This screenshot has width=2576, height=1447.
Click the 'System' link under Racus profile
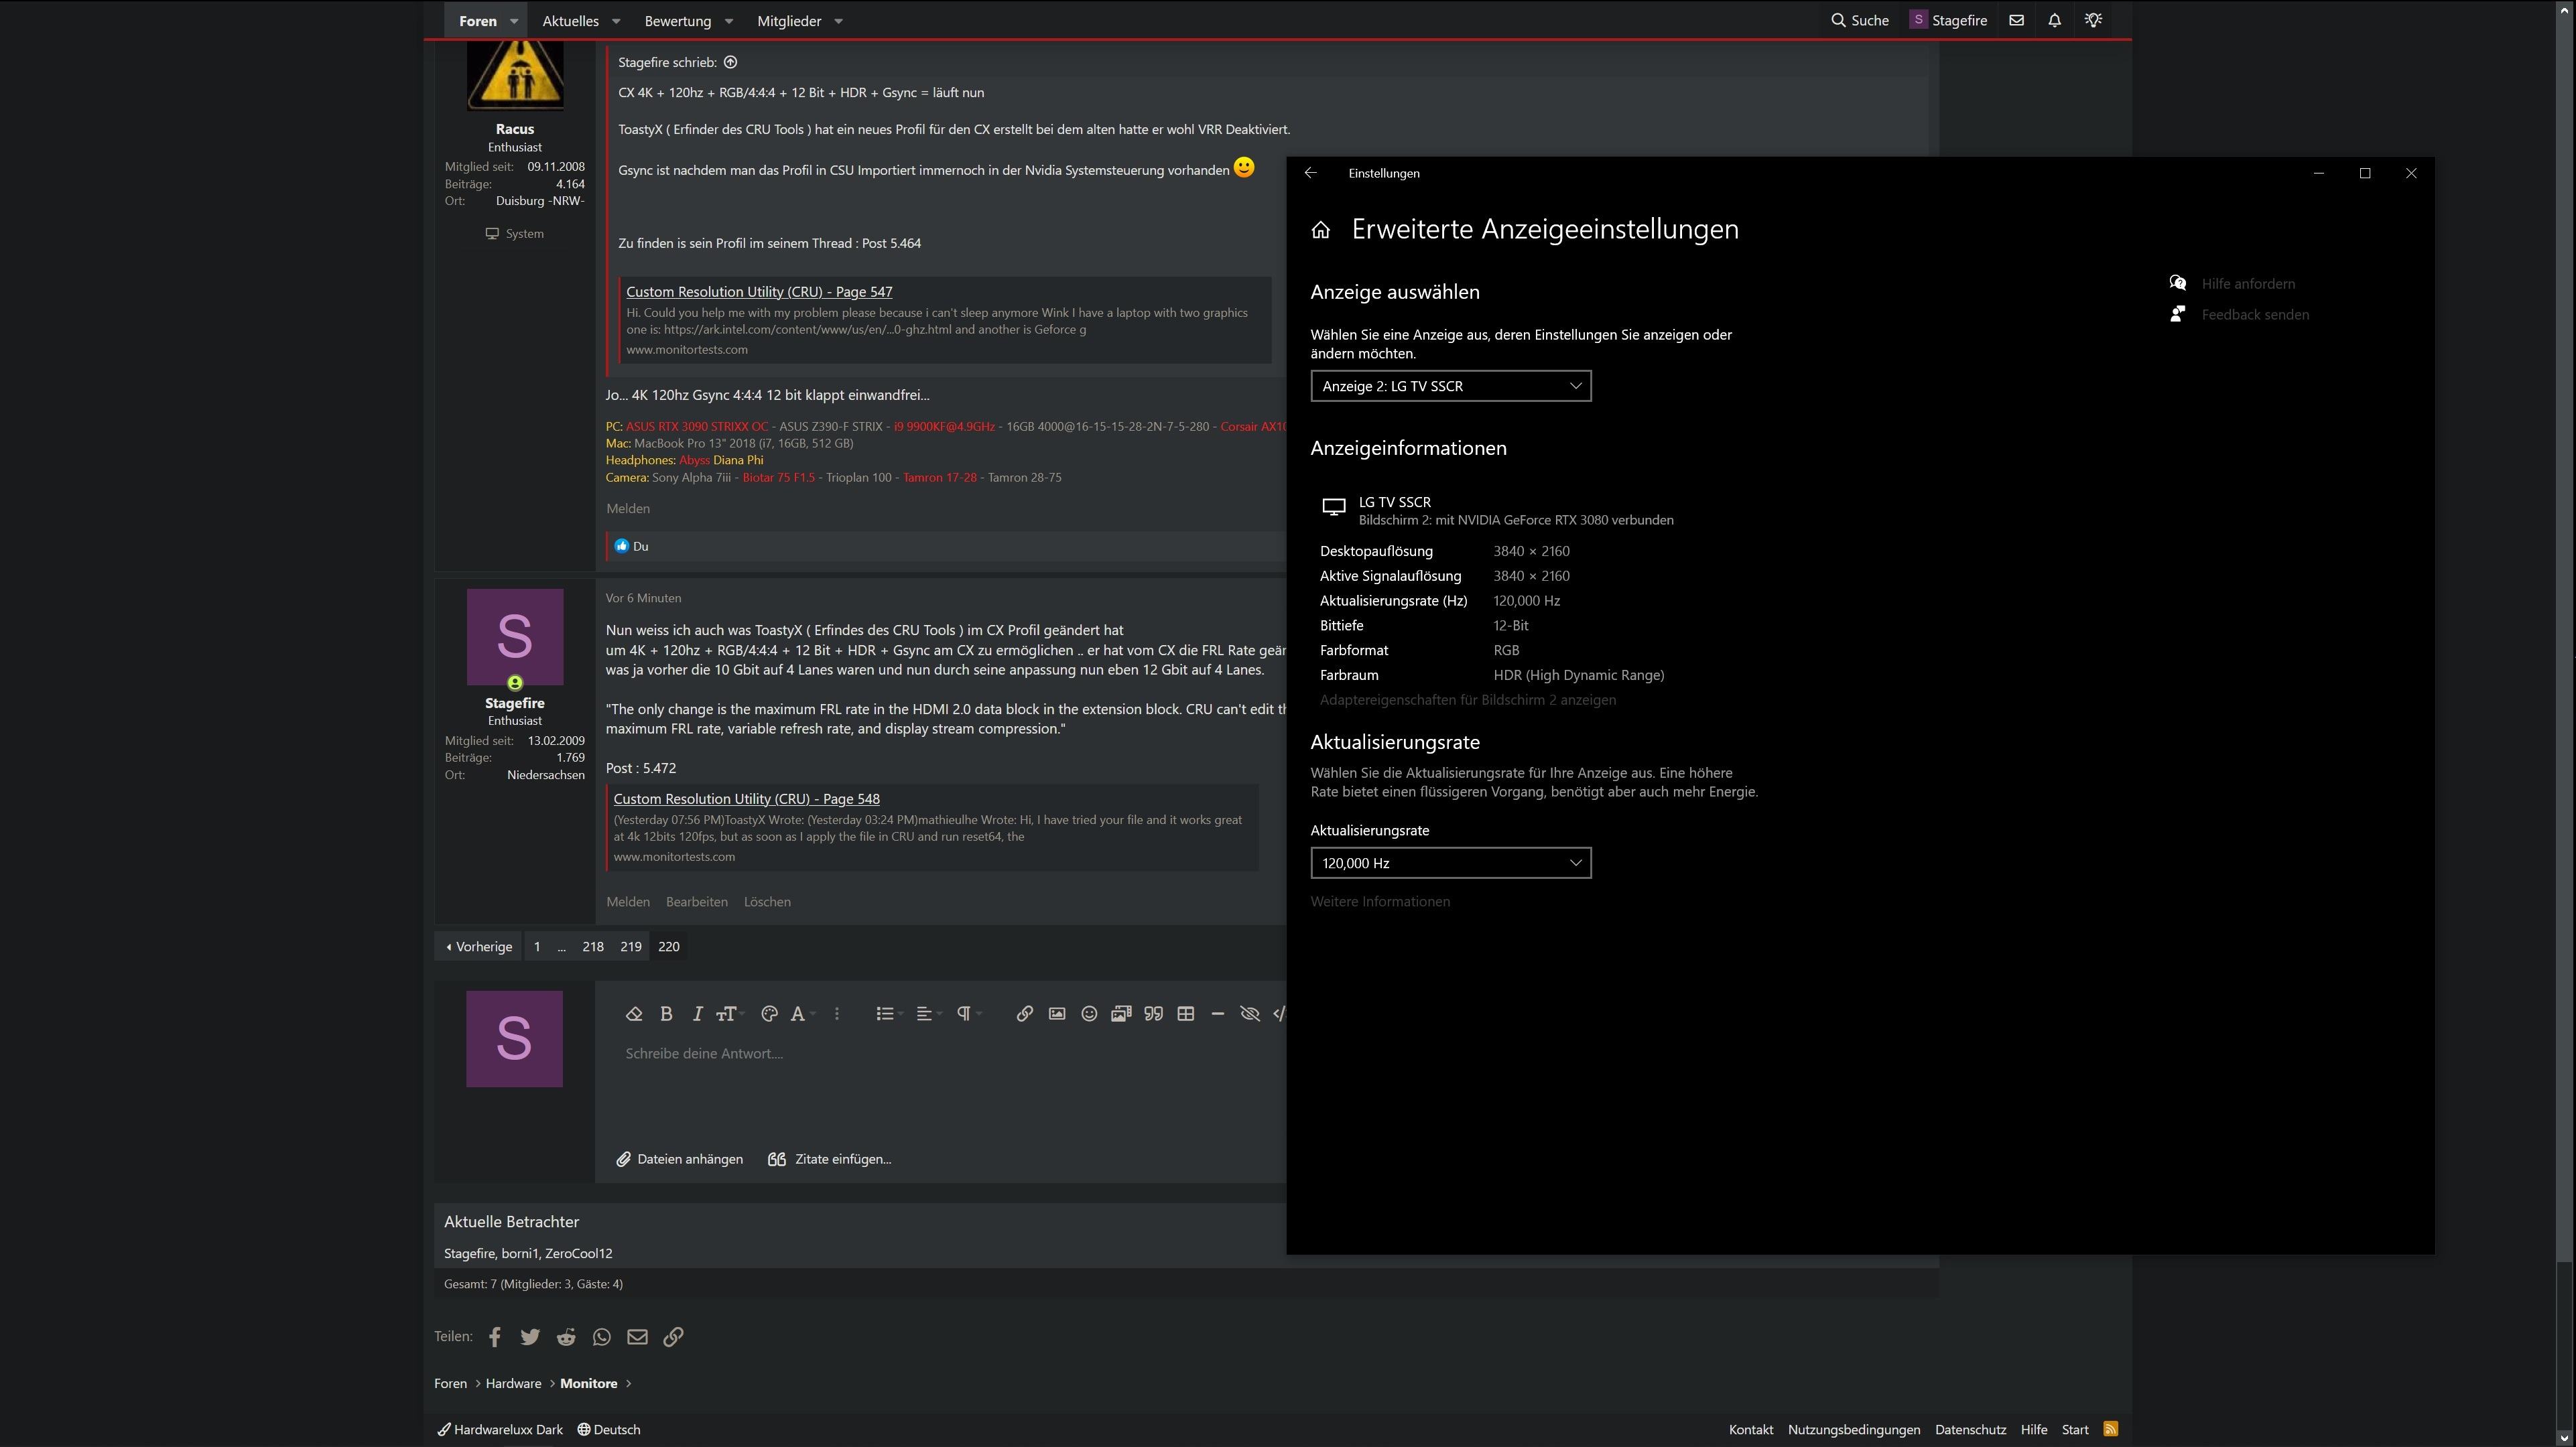tap(515, 233)
